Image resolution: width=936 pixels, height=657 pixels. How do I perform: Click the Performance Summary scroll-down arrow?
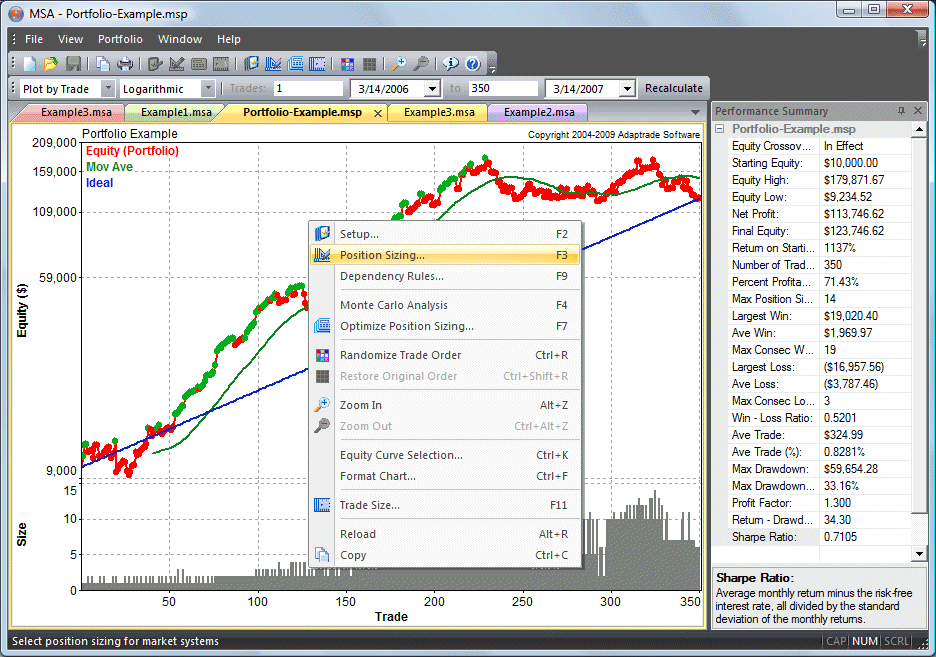point(919,554)
